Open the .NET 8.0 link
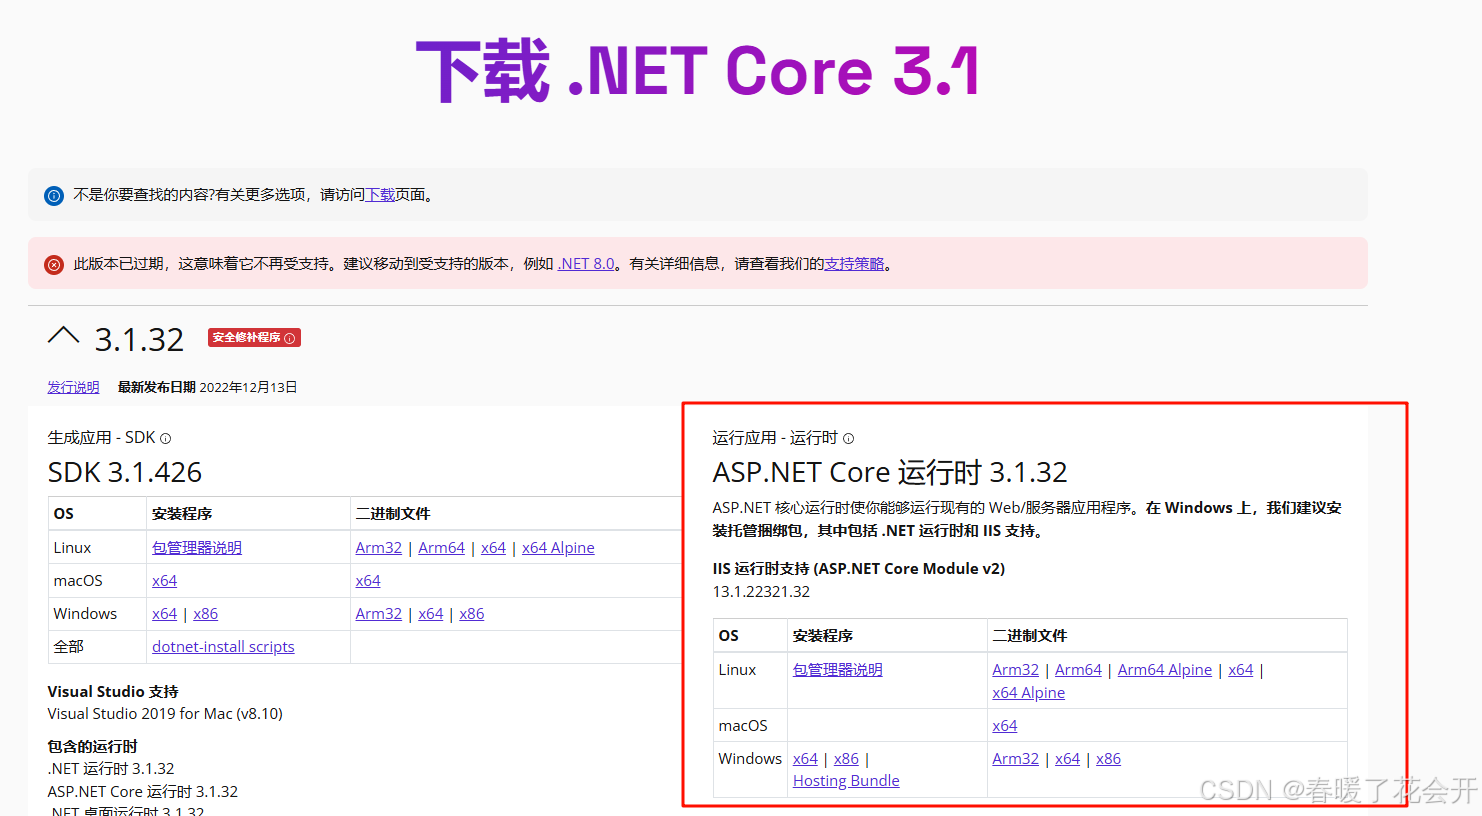The width and height of the screenshot is (1482, 816). (x=586, y=264)
